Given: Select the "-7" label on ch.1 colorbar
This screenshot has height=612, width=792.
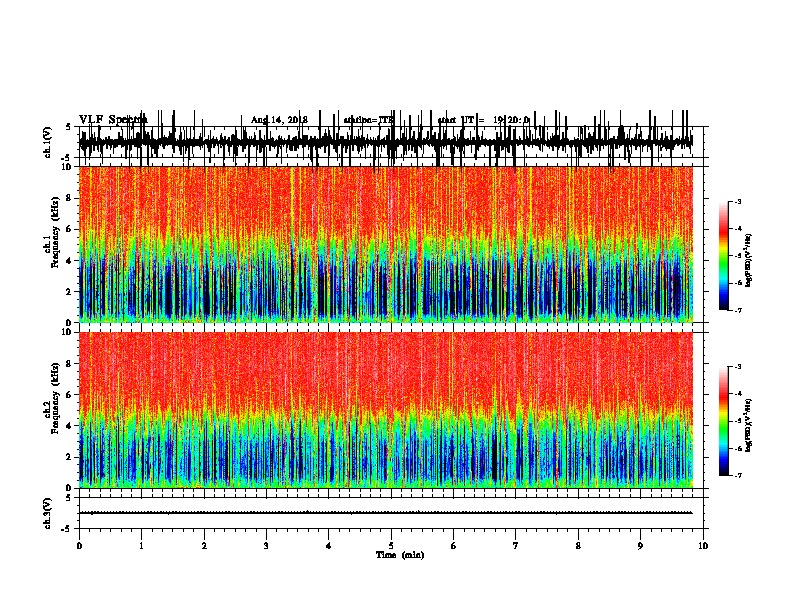Looking at the screenshot, I should pyautogui.click(x=737, y=310).
